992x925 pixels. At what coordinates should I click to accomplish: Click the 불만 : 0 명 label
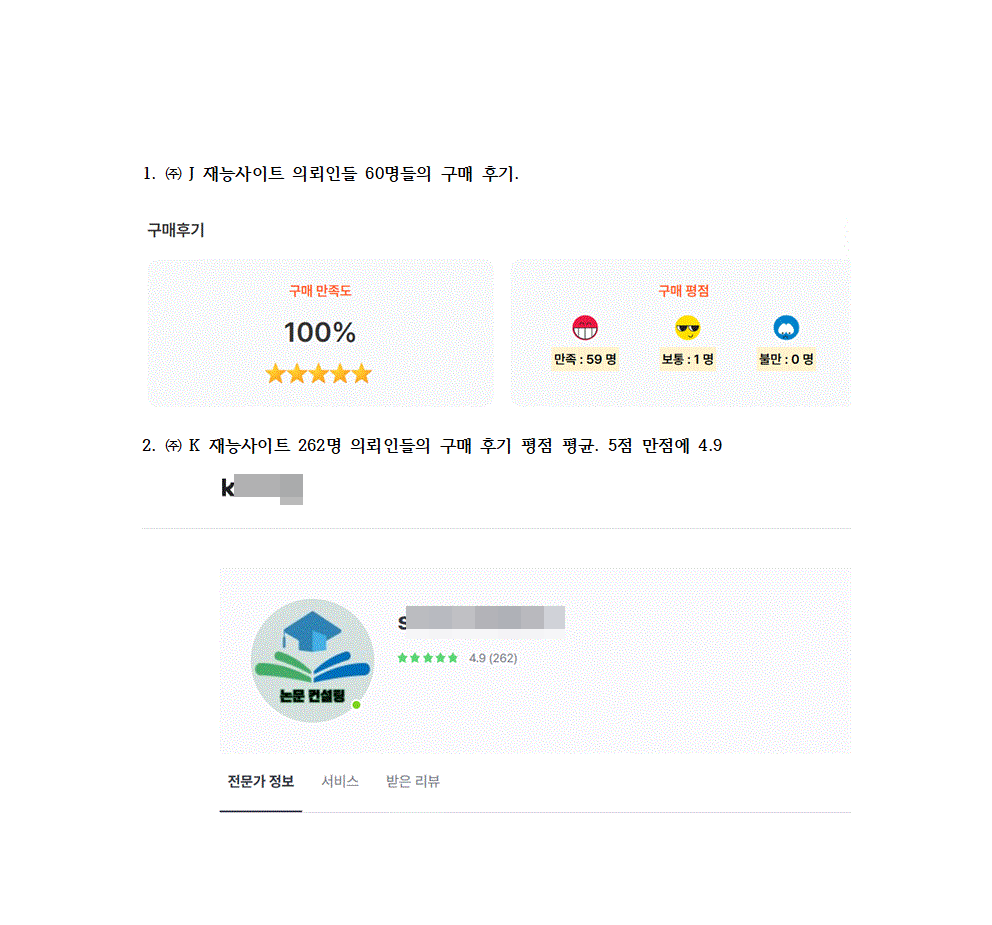[x=786, y=359]
